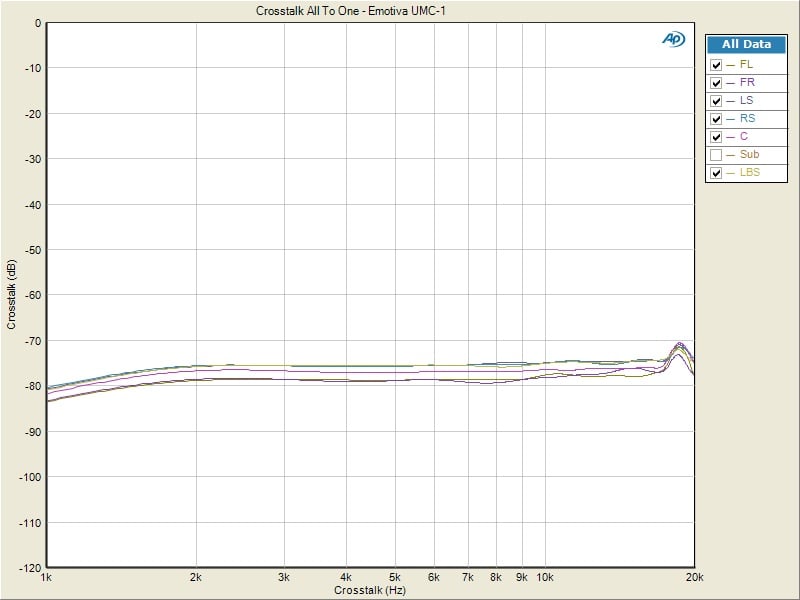Image resolution: width=800 pixels, height=600 pixels.
Task: Select the LBS legend label
Action: point(750,172)
